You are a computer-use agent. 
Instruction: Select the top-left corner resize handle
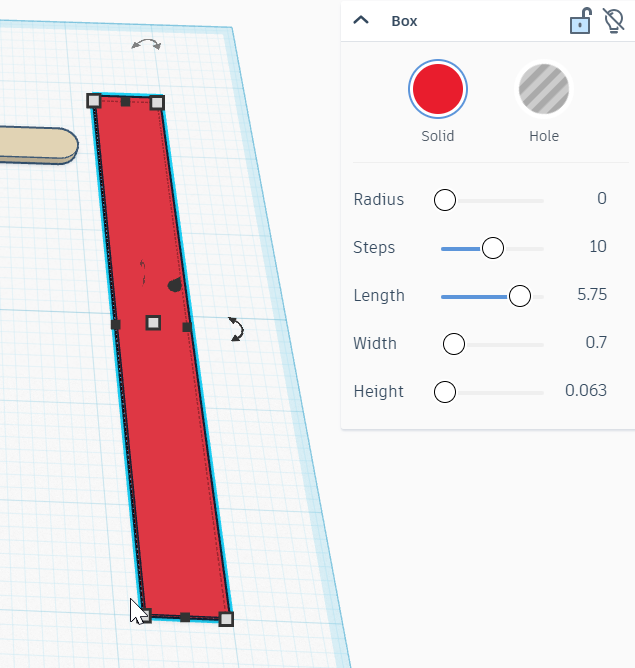pyautogui.click(x=94, y=100)
